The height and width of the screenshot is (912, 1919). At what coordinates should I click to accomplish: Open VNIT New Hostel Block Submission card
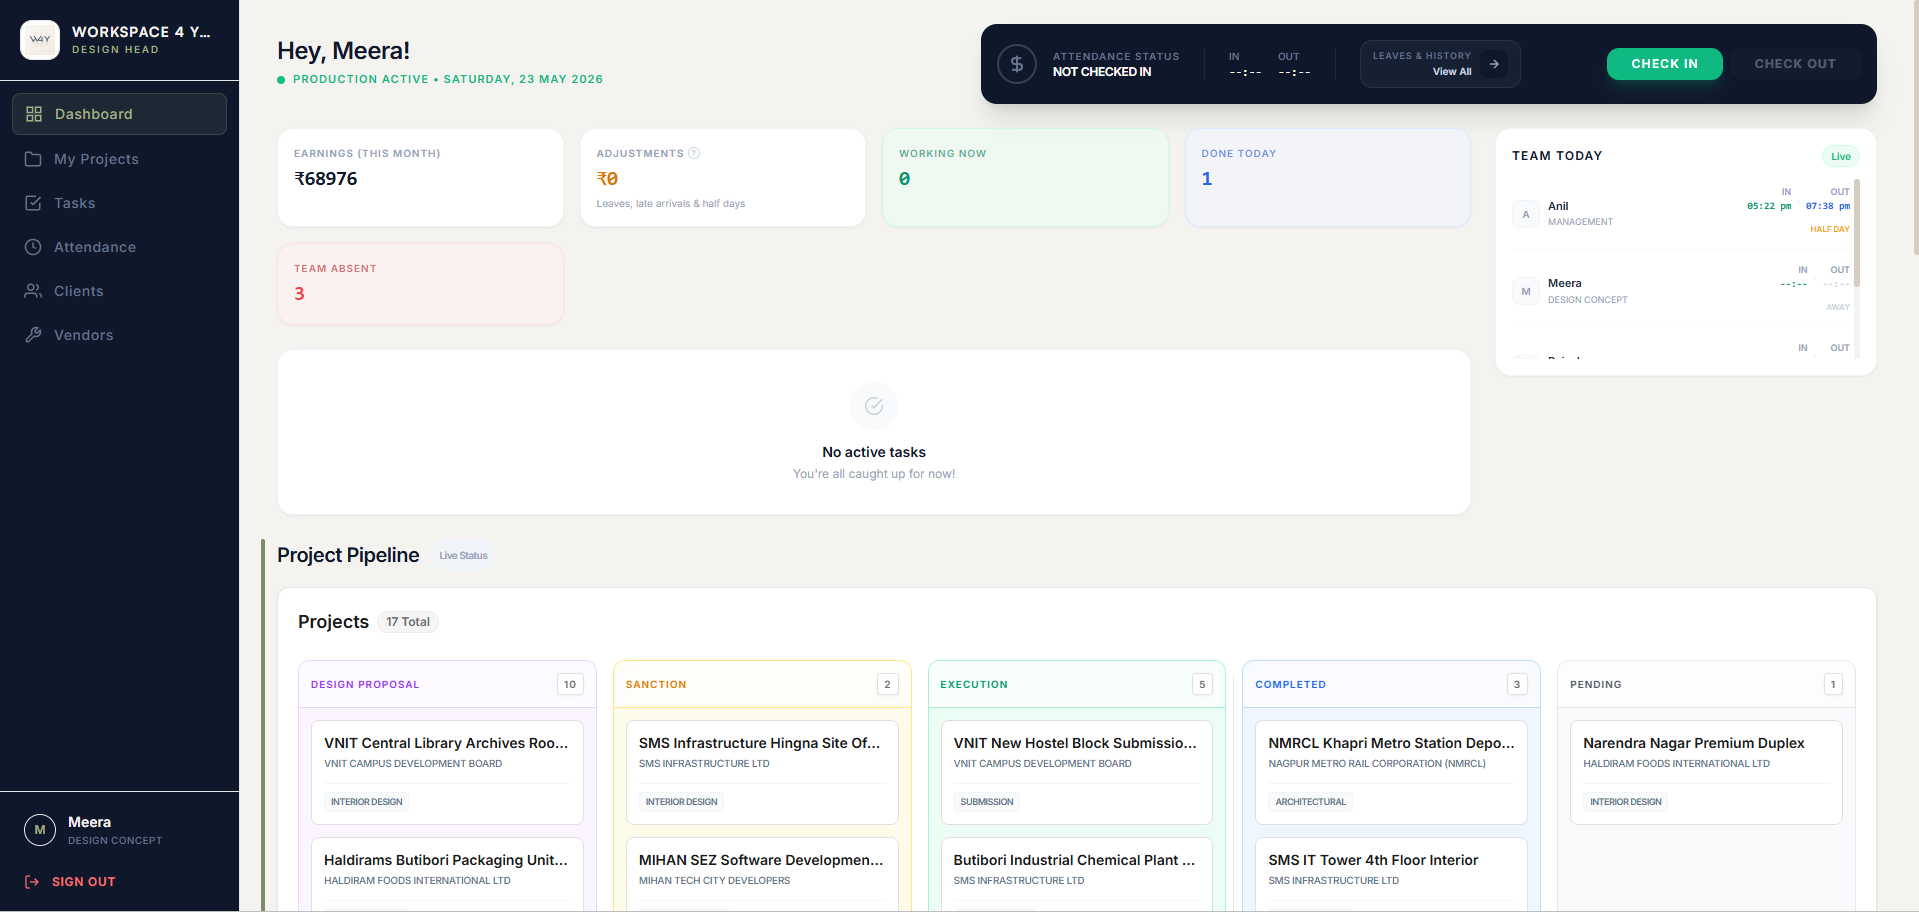pyautogui.click(x=1076, y=772)
